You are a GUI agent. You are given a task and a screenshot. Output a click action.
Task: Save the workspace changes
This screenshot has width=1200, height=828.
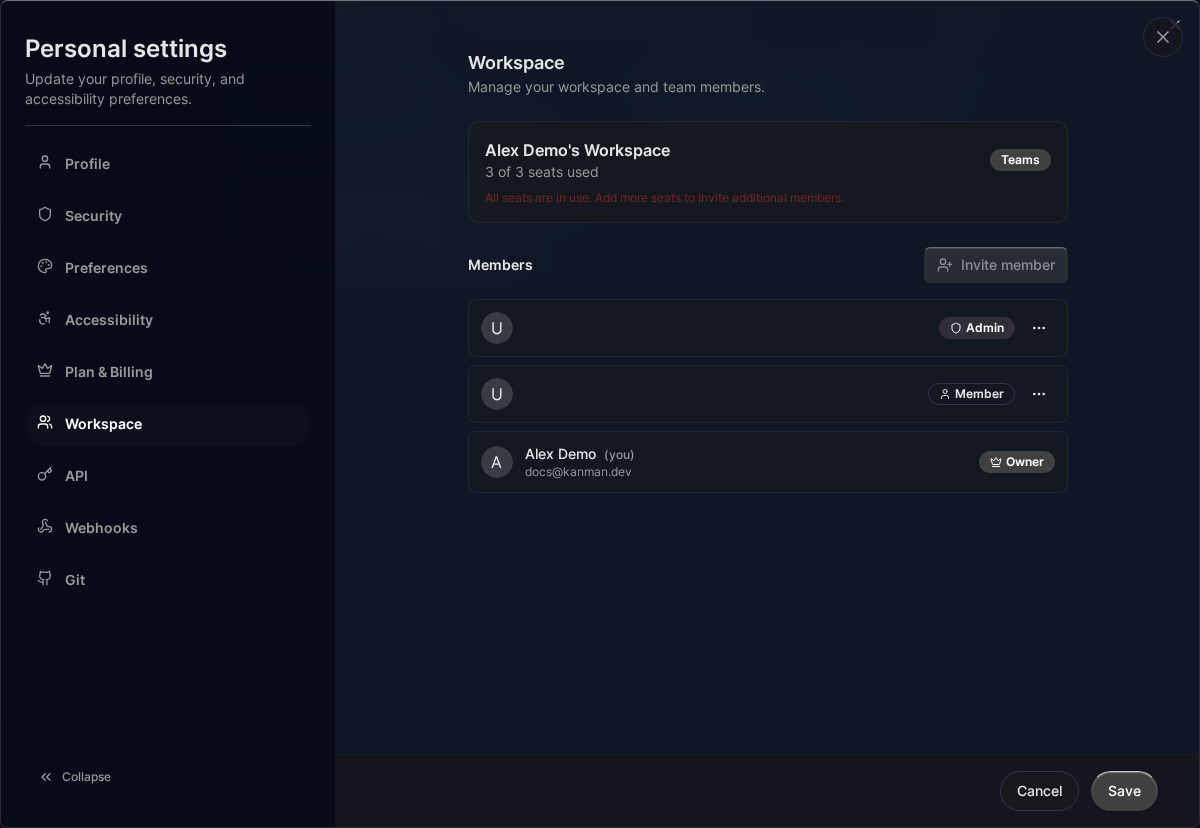tap(1124, 791)
